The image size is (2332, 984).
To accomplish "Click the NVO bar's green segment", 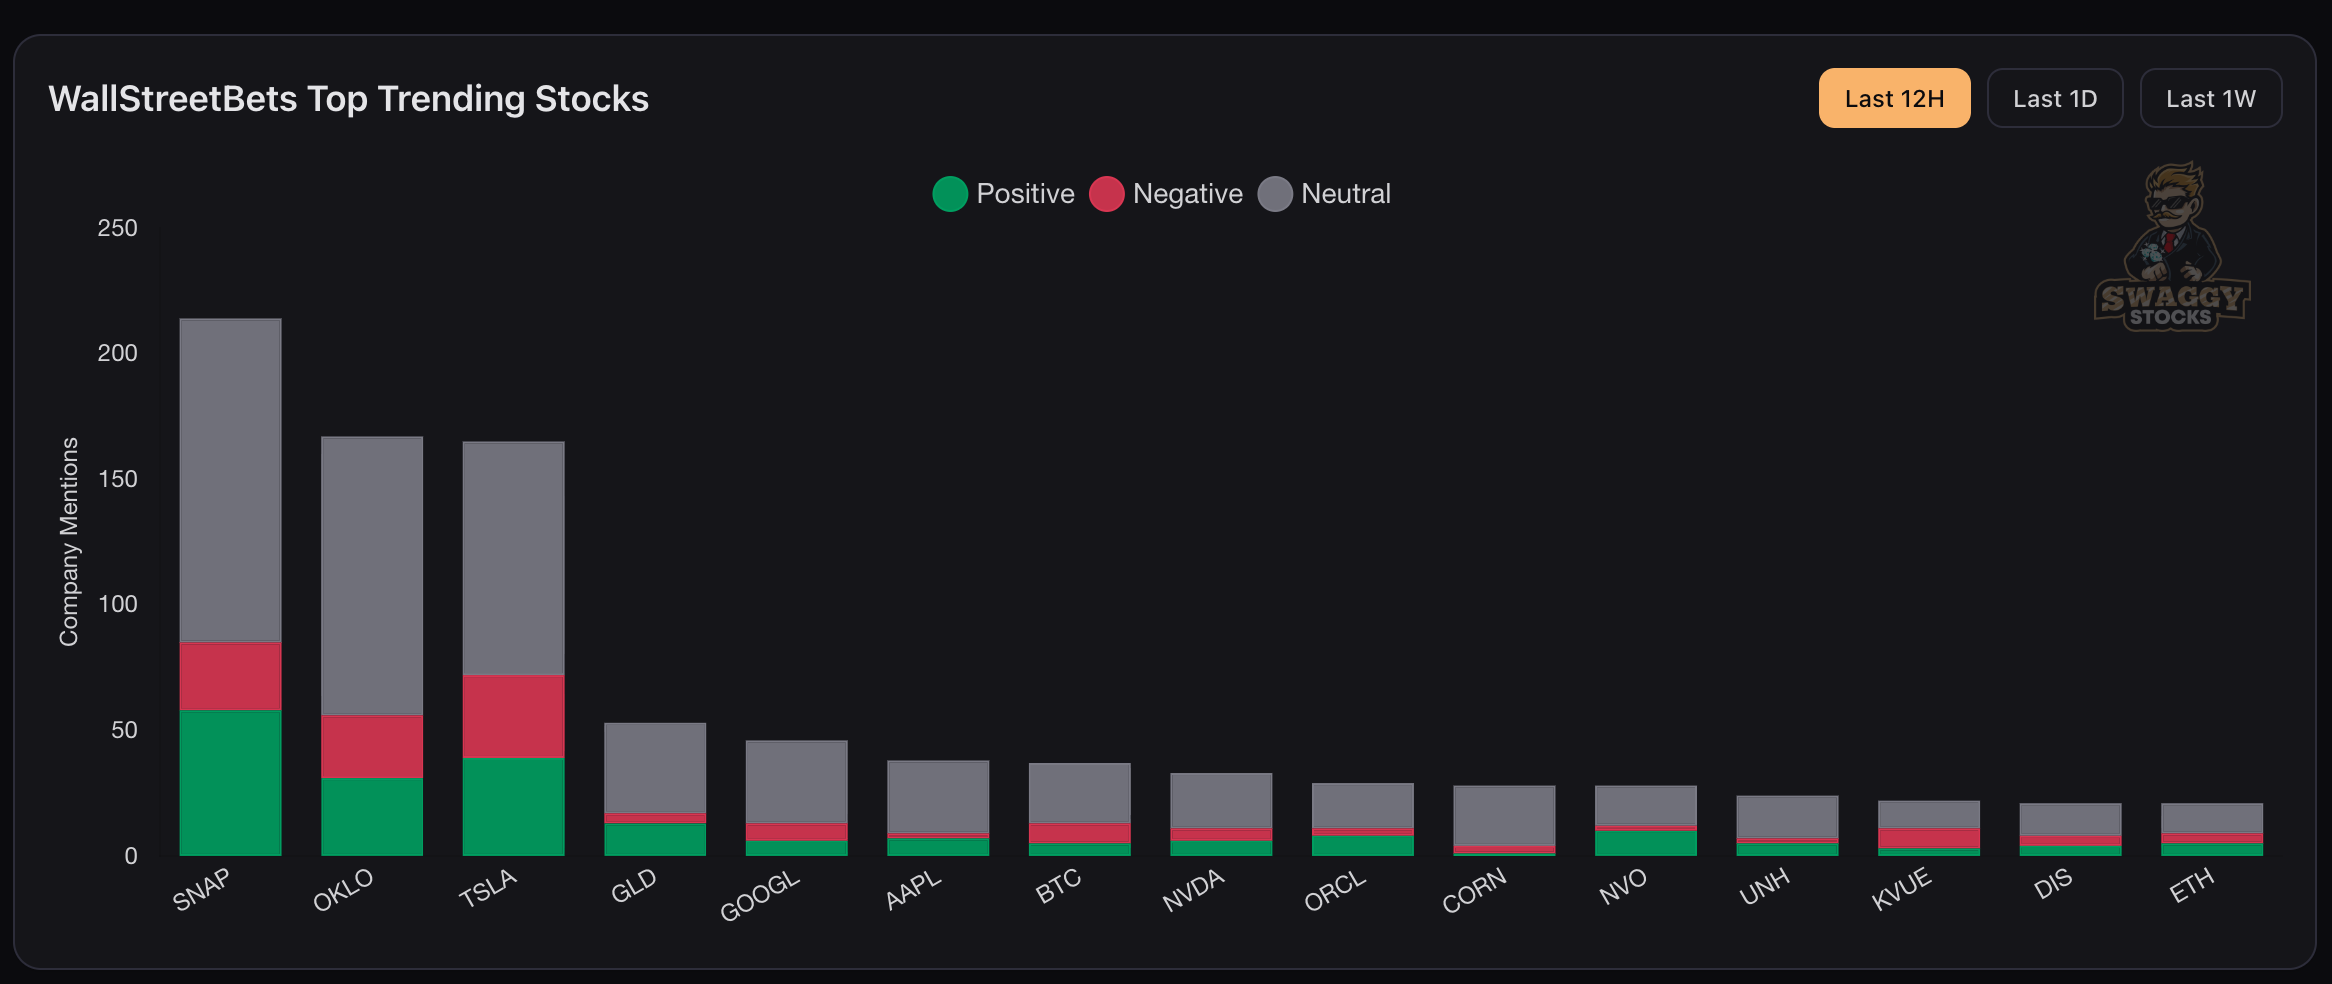I will tap(1646, 843).
